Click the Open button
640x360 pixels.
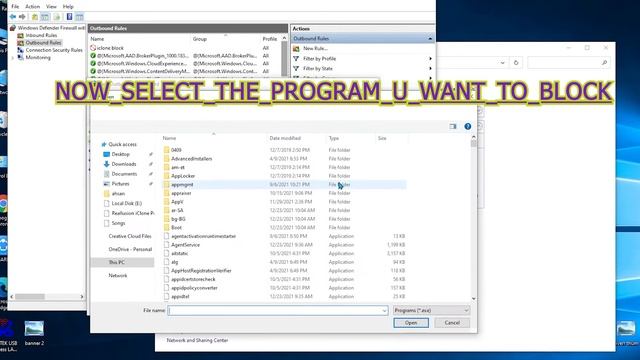coord(411,323)
